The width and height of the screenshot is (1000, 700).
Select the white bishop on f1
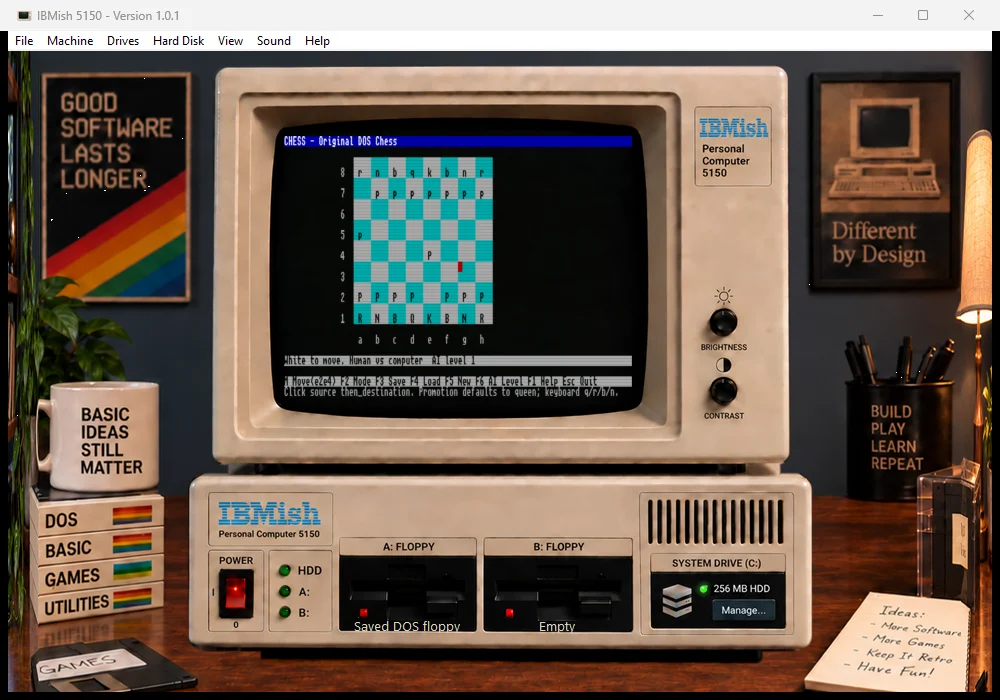click(446, 318)
